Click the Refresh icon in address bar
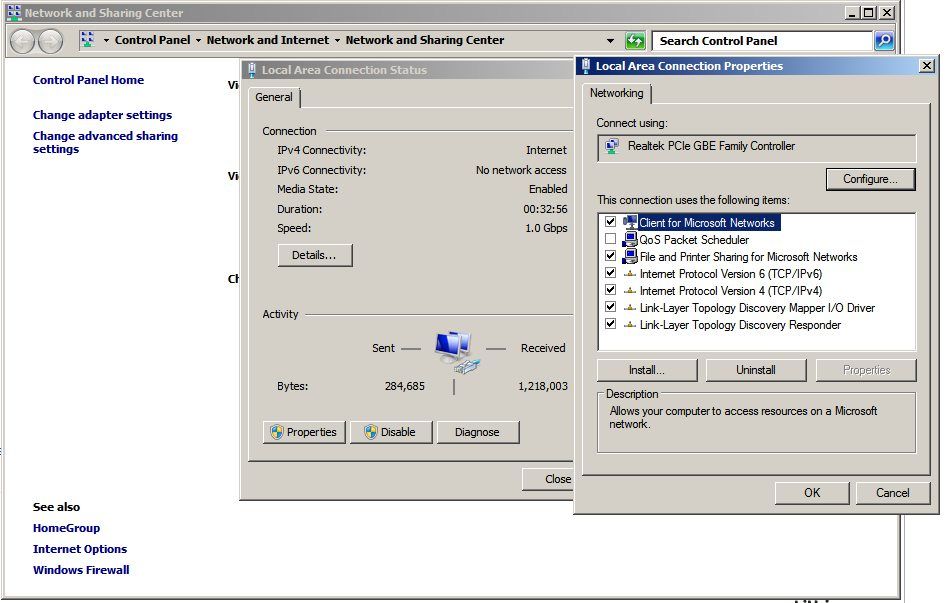948x603 pixels. point(635,41)
